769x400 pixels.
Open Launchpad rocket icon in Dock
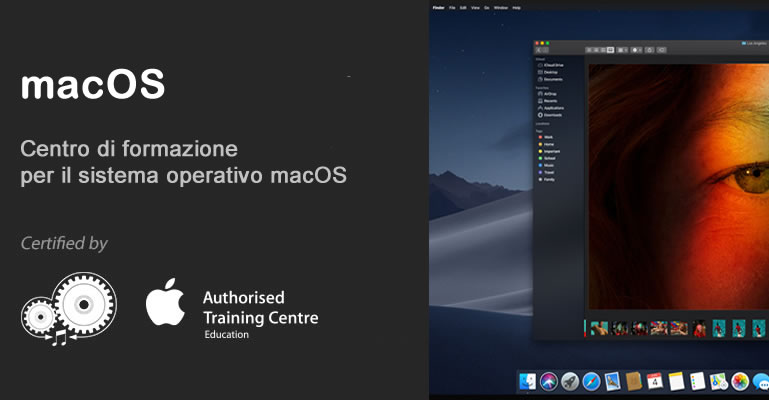click(x=570, y=381)
